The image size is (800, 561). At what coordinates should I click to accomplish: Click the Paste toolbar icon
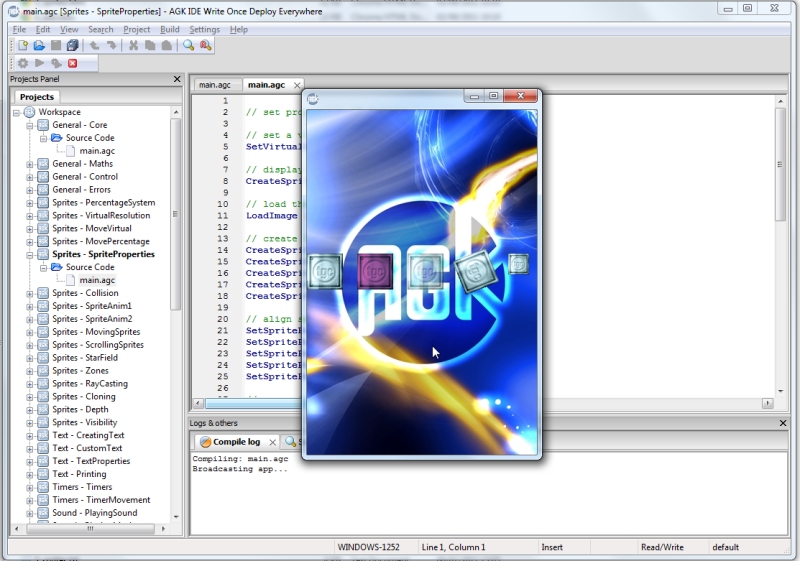(x=166, y=45)
